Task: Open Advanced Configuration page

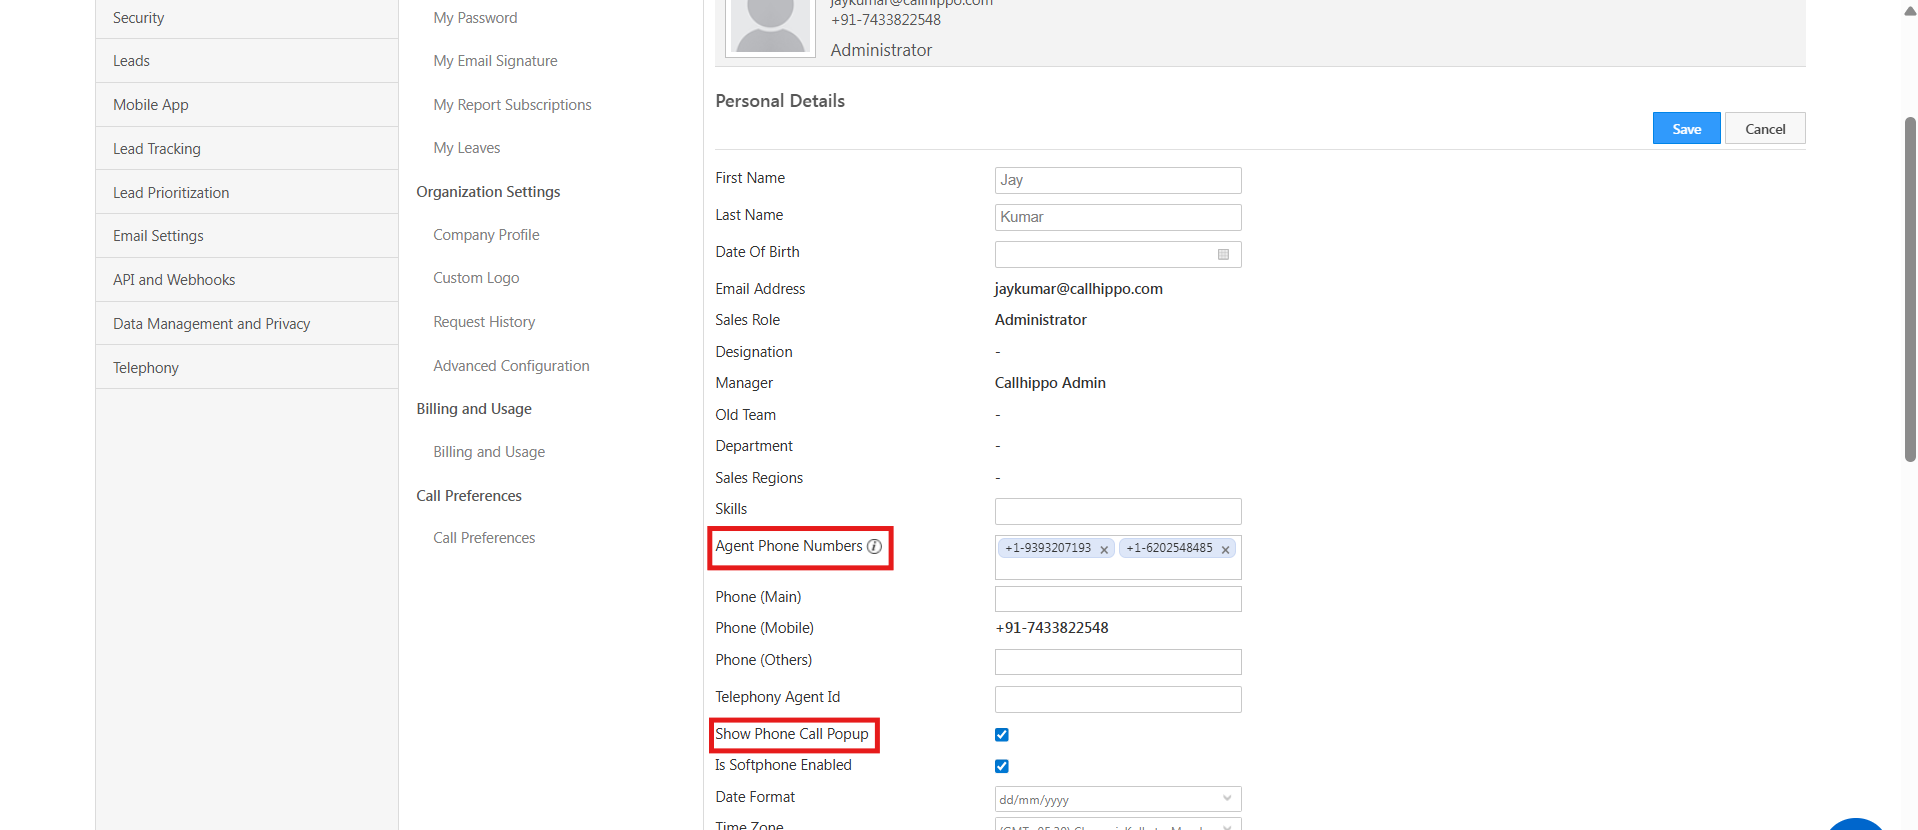Action: coord(511,366)
